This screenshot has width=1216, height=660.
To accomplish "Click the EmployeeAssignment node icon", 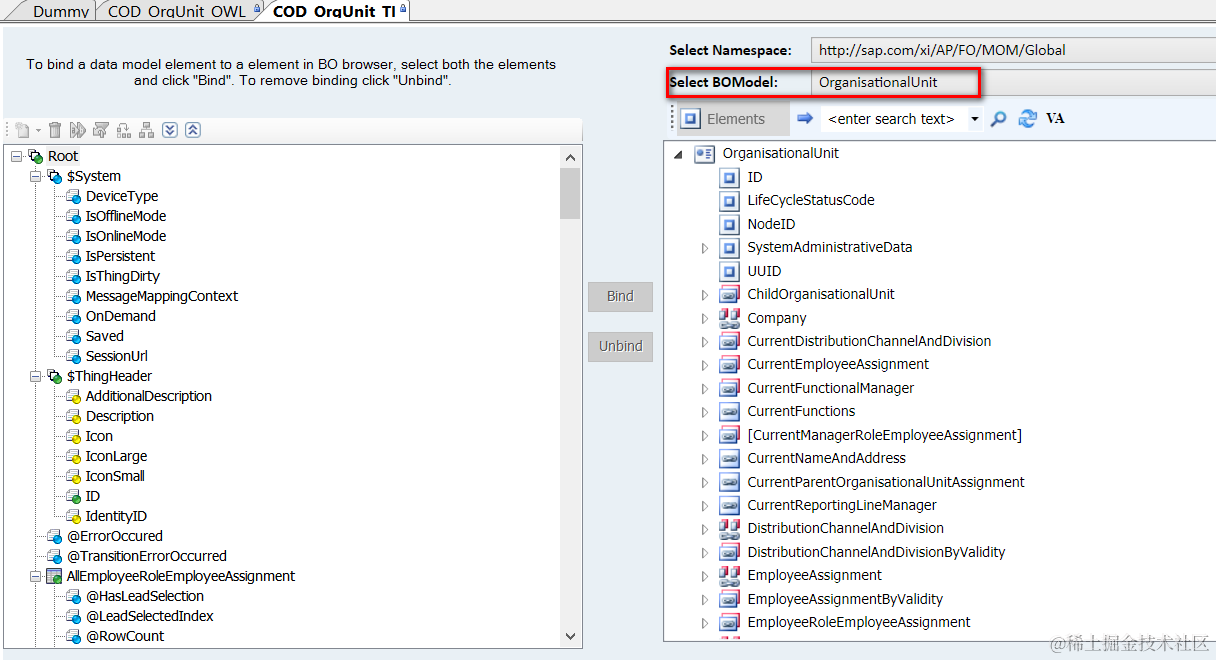I will (730, 575).
